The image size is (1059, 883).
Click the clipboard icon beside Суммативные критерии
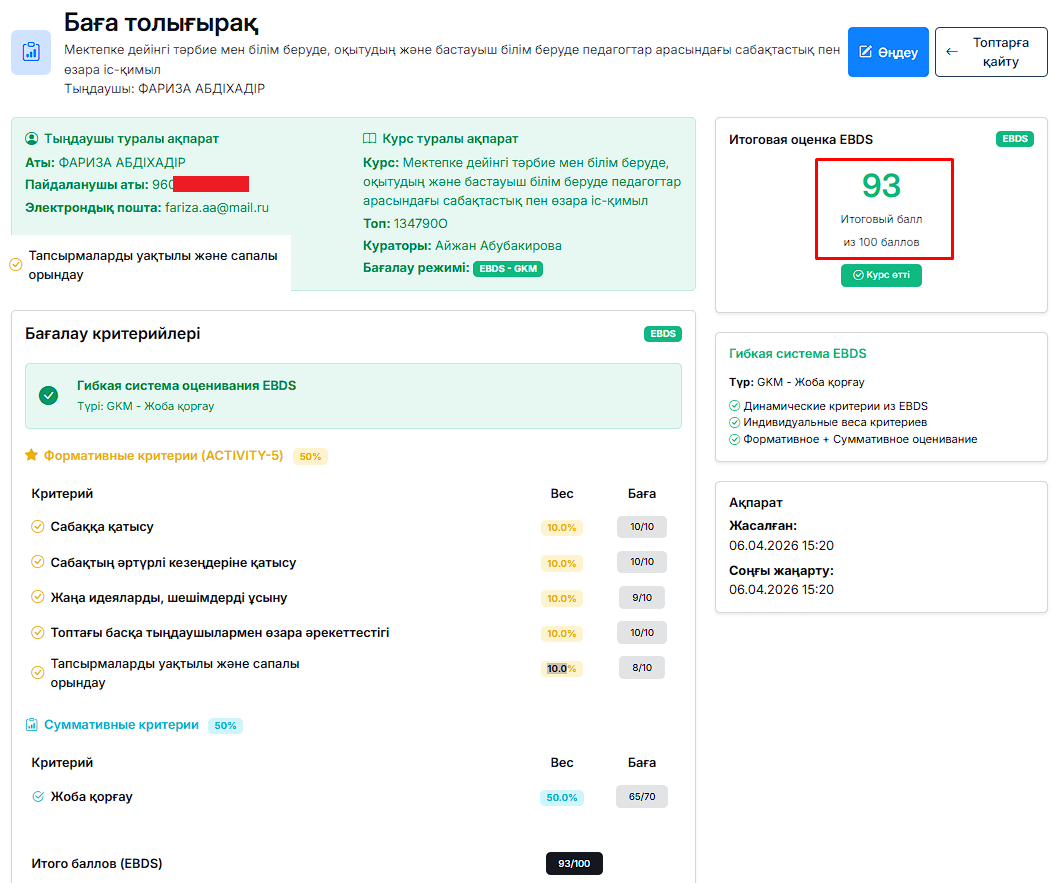pos(32,725)
